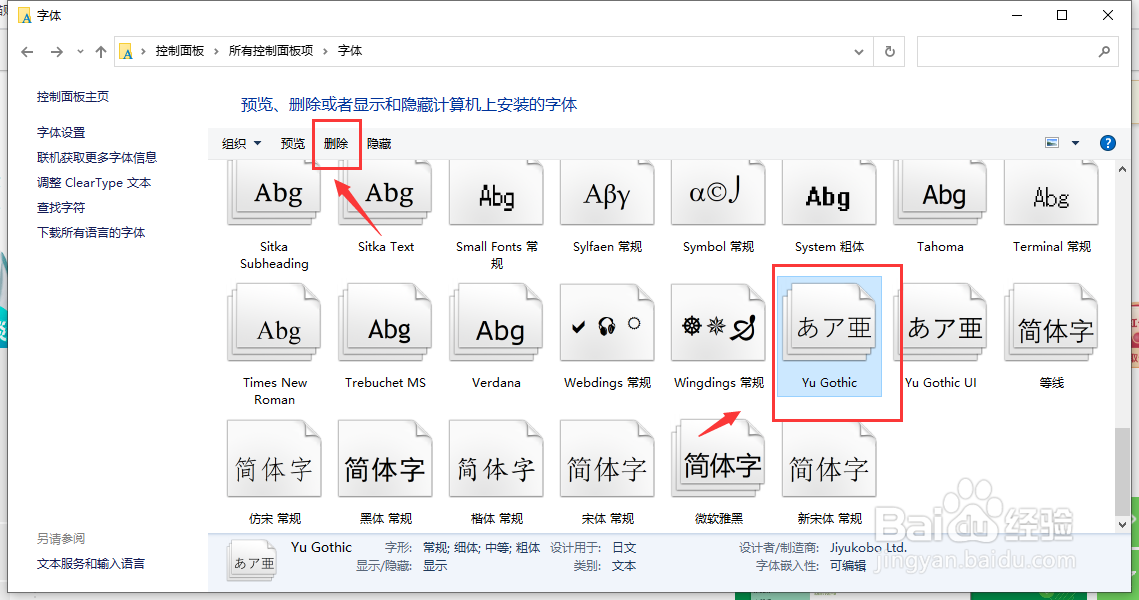Image resolution: width=1139 pixels, height=600 pixels.
Task: Click 隐藏 in the toolbar
Action: click(379, 144)
